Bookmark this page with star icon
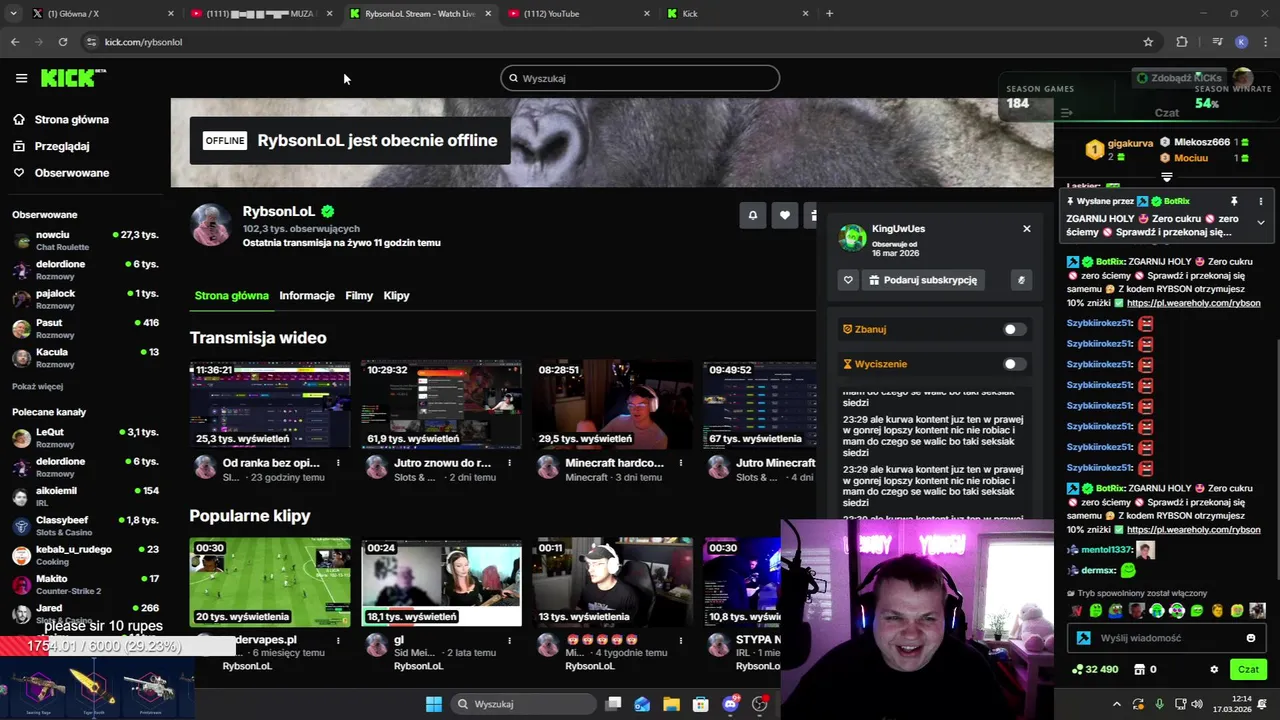The height and width of the screenshot is (720, 1280). pyautogui.click(x=1148, y=42)
